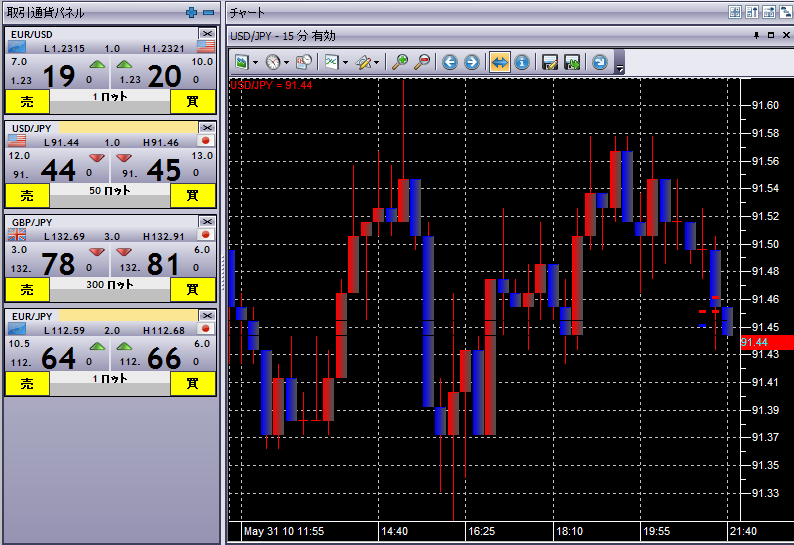
Task: Add a currency panel with plus icon
Action: (192, 13)
